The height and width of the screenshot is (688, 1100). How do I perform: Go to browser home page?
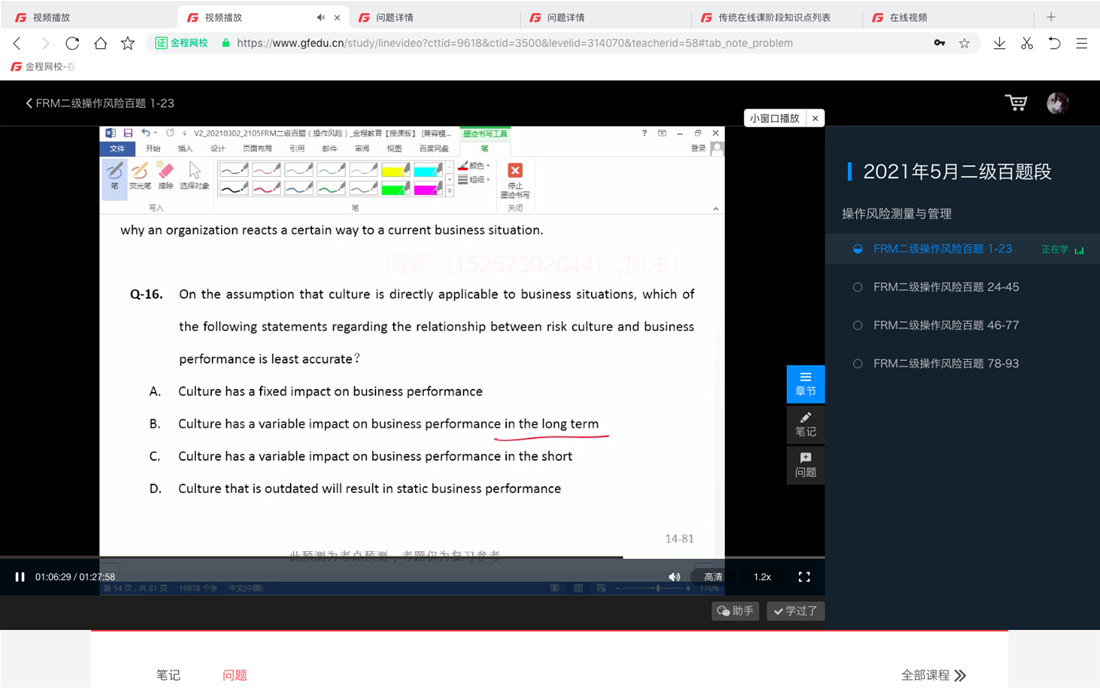point(100,43)
